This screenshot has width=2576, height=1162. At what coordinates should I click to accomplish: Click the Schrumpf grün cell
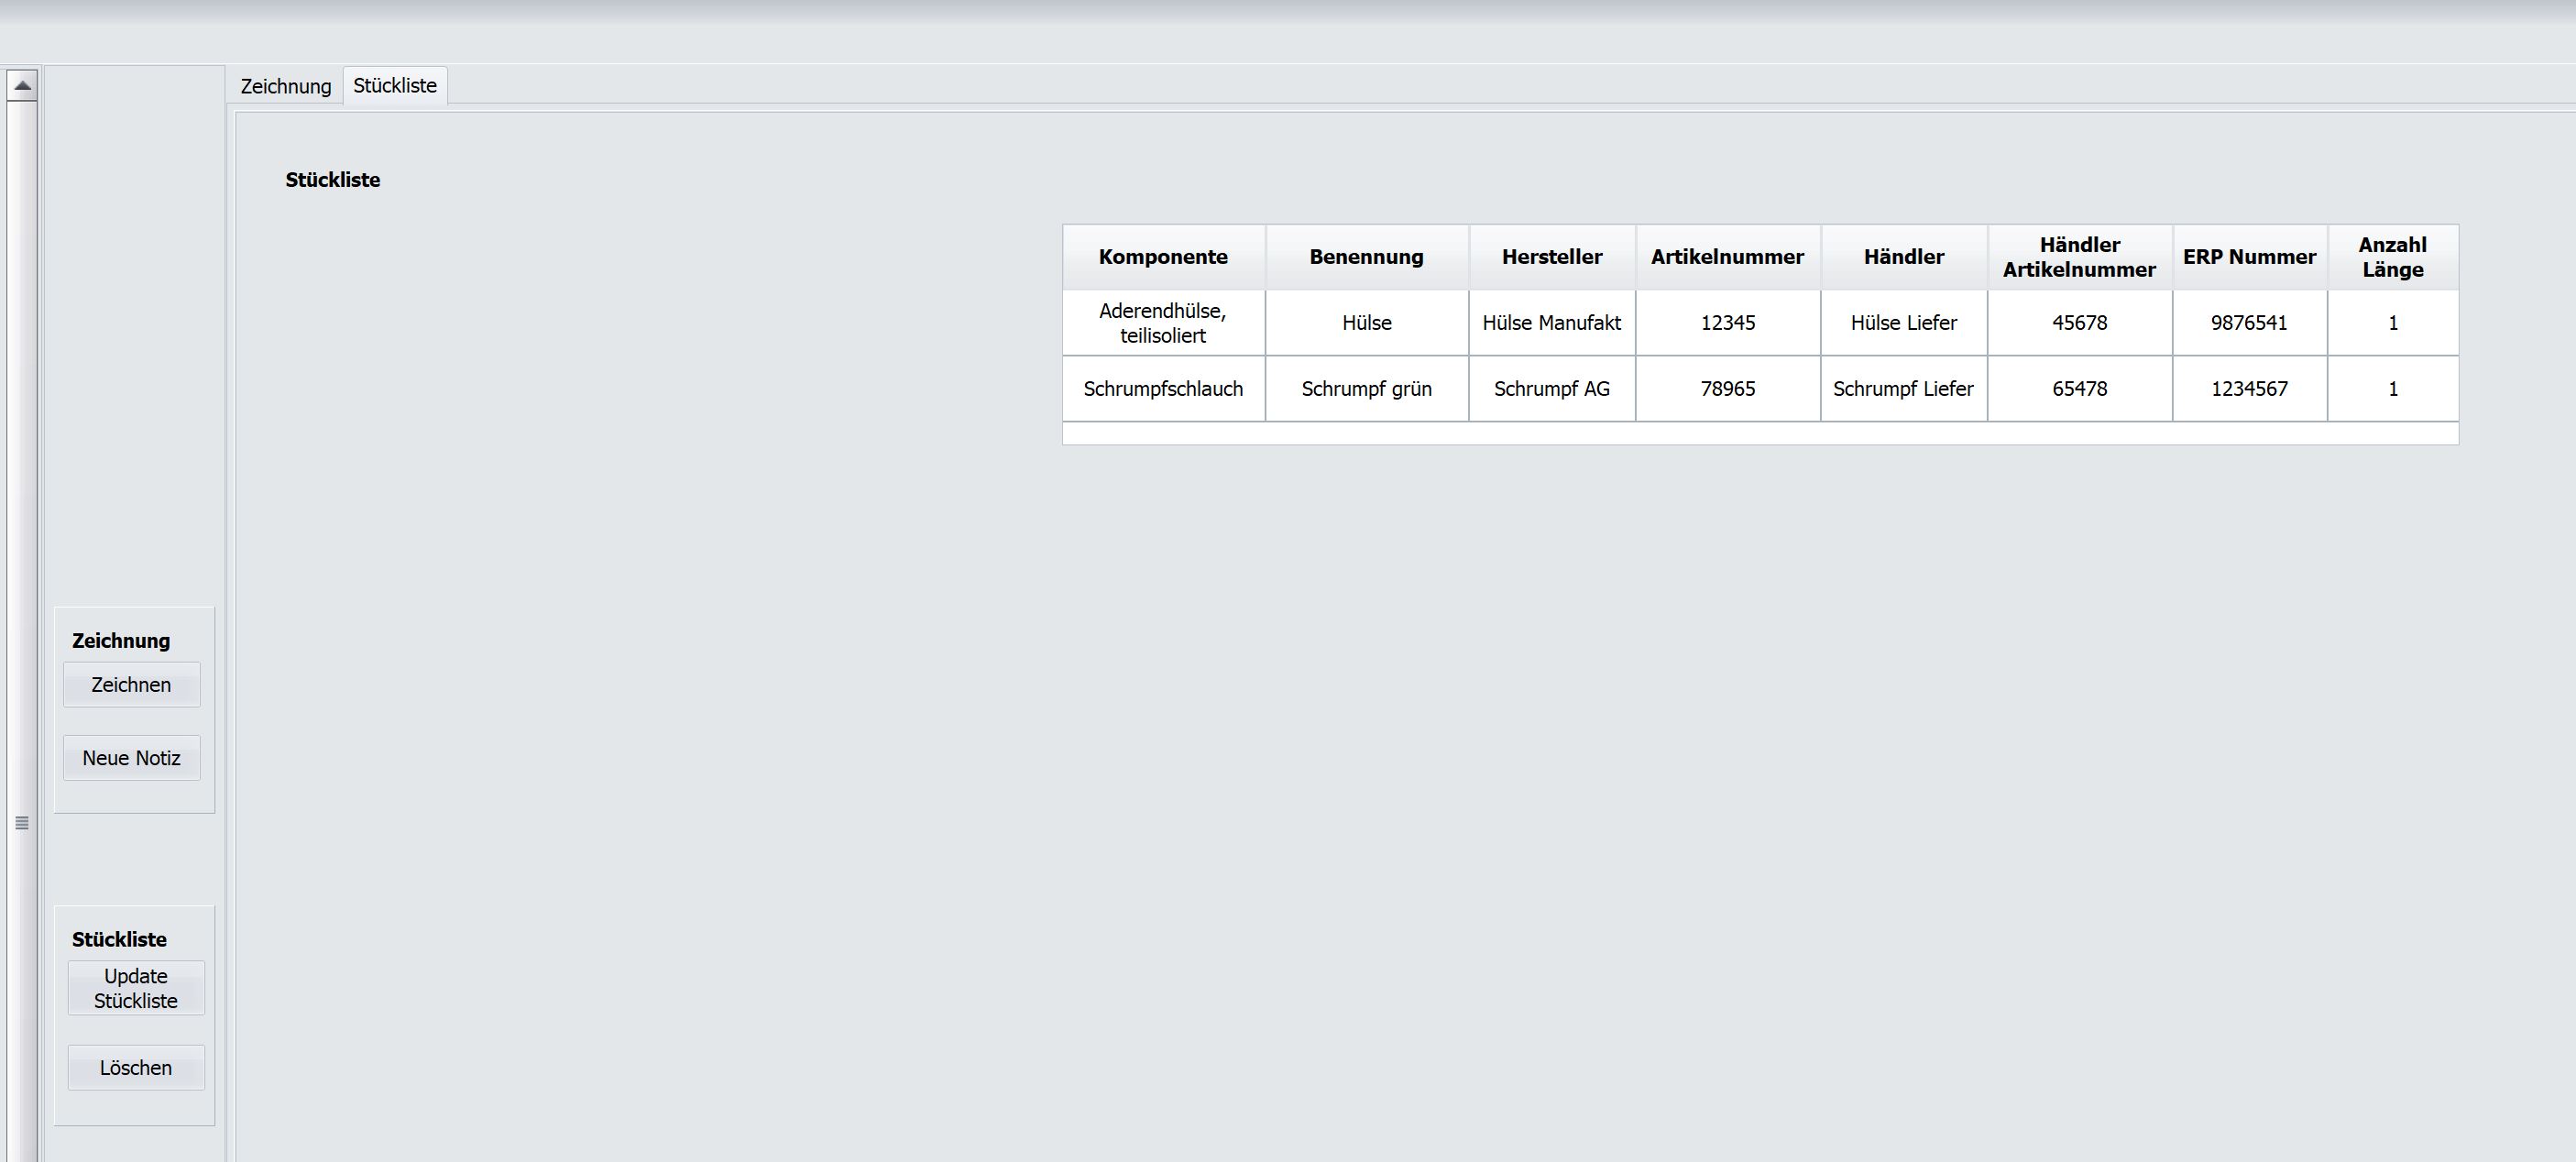click(1366, 389)
